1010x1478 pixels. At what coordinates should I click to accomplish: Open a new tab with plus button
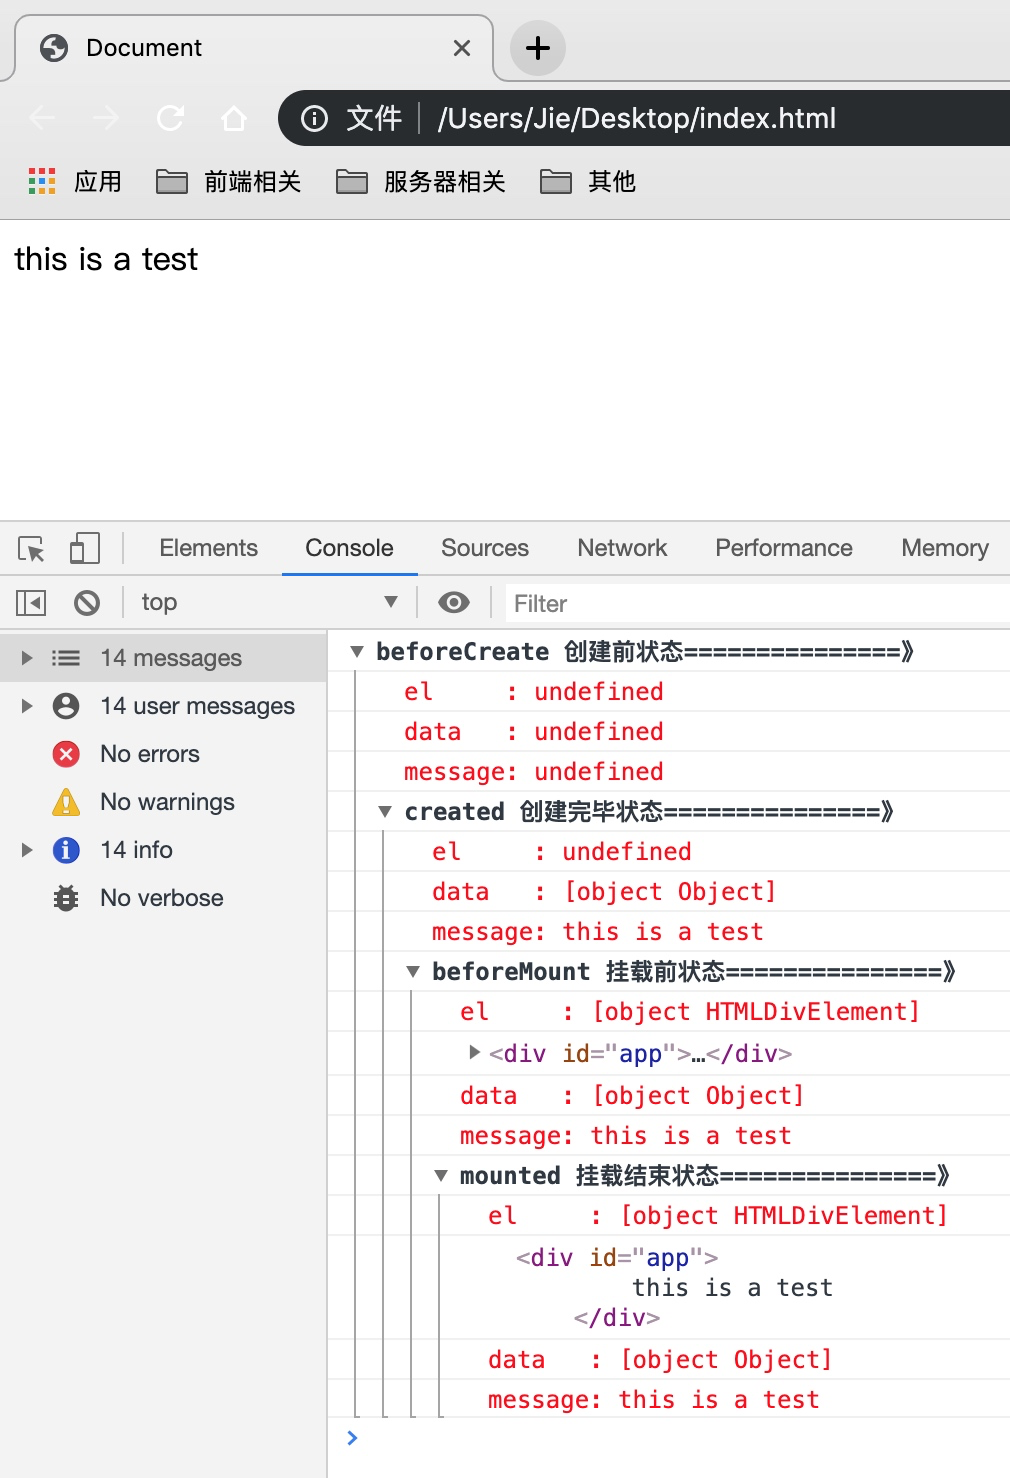click(x=538, y=48)
